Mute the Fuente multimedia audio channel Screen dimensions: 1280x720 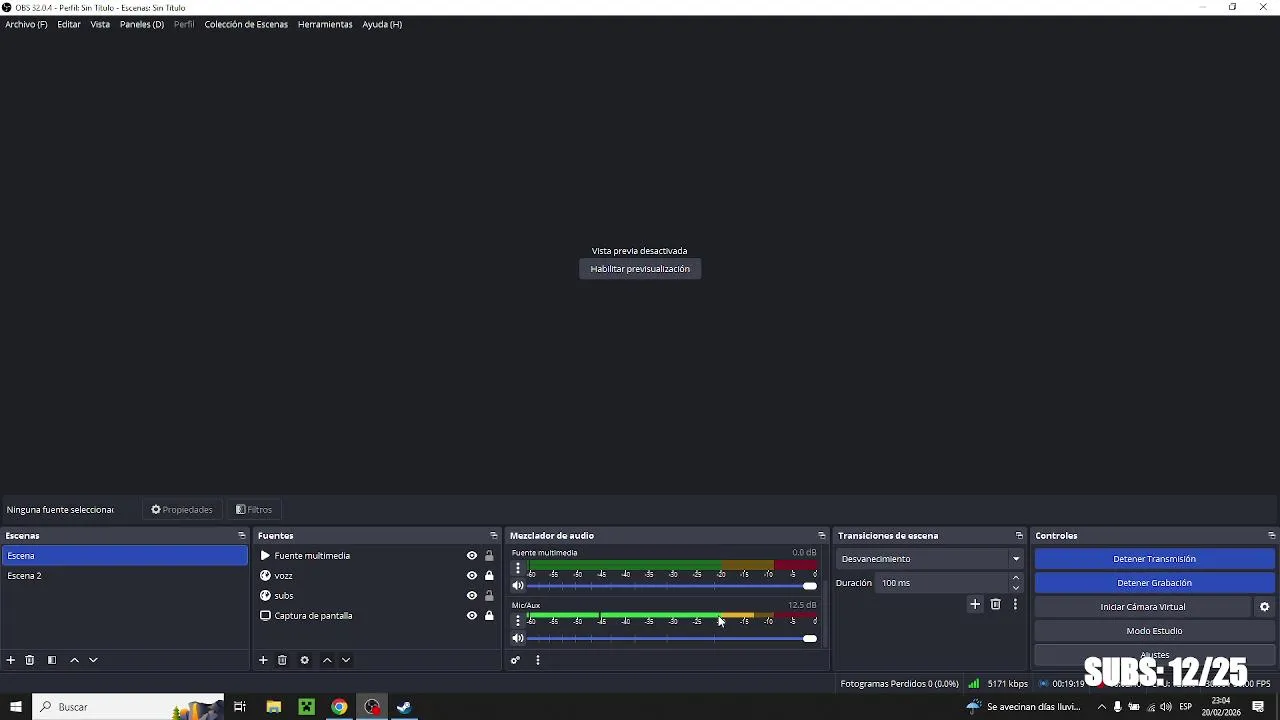[518, 586]
